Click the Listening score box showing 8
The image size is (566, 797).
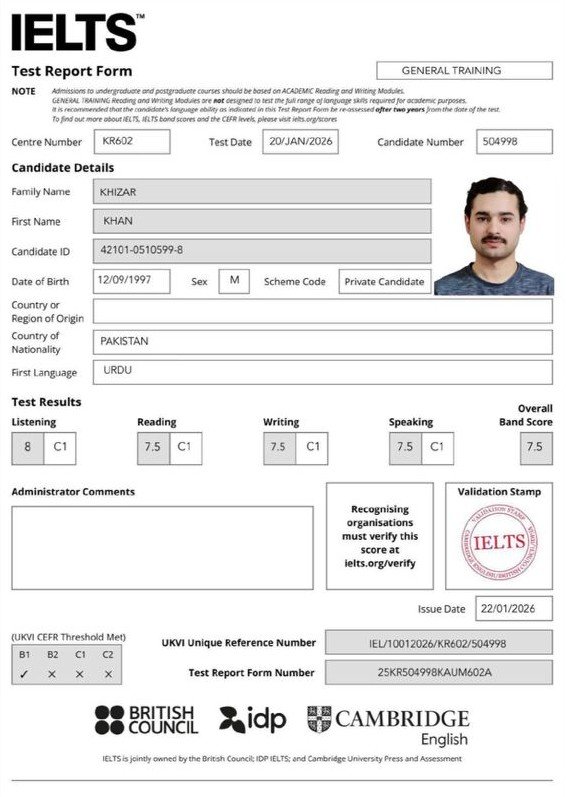click(27, 448)
